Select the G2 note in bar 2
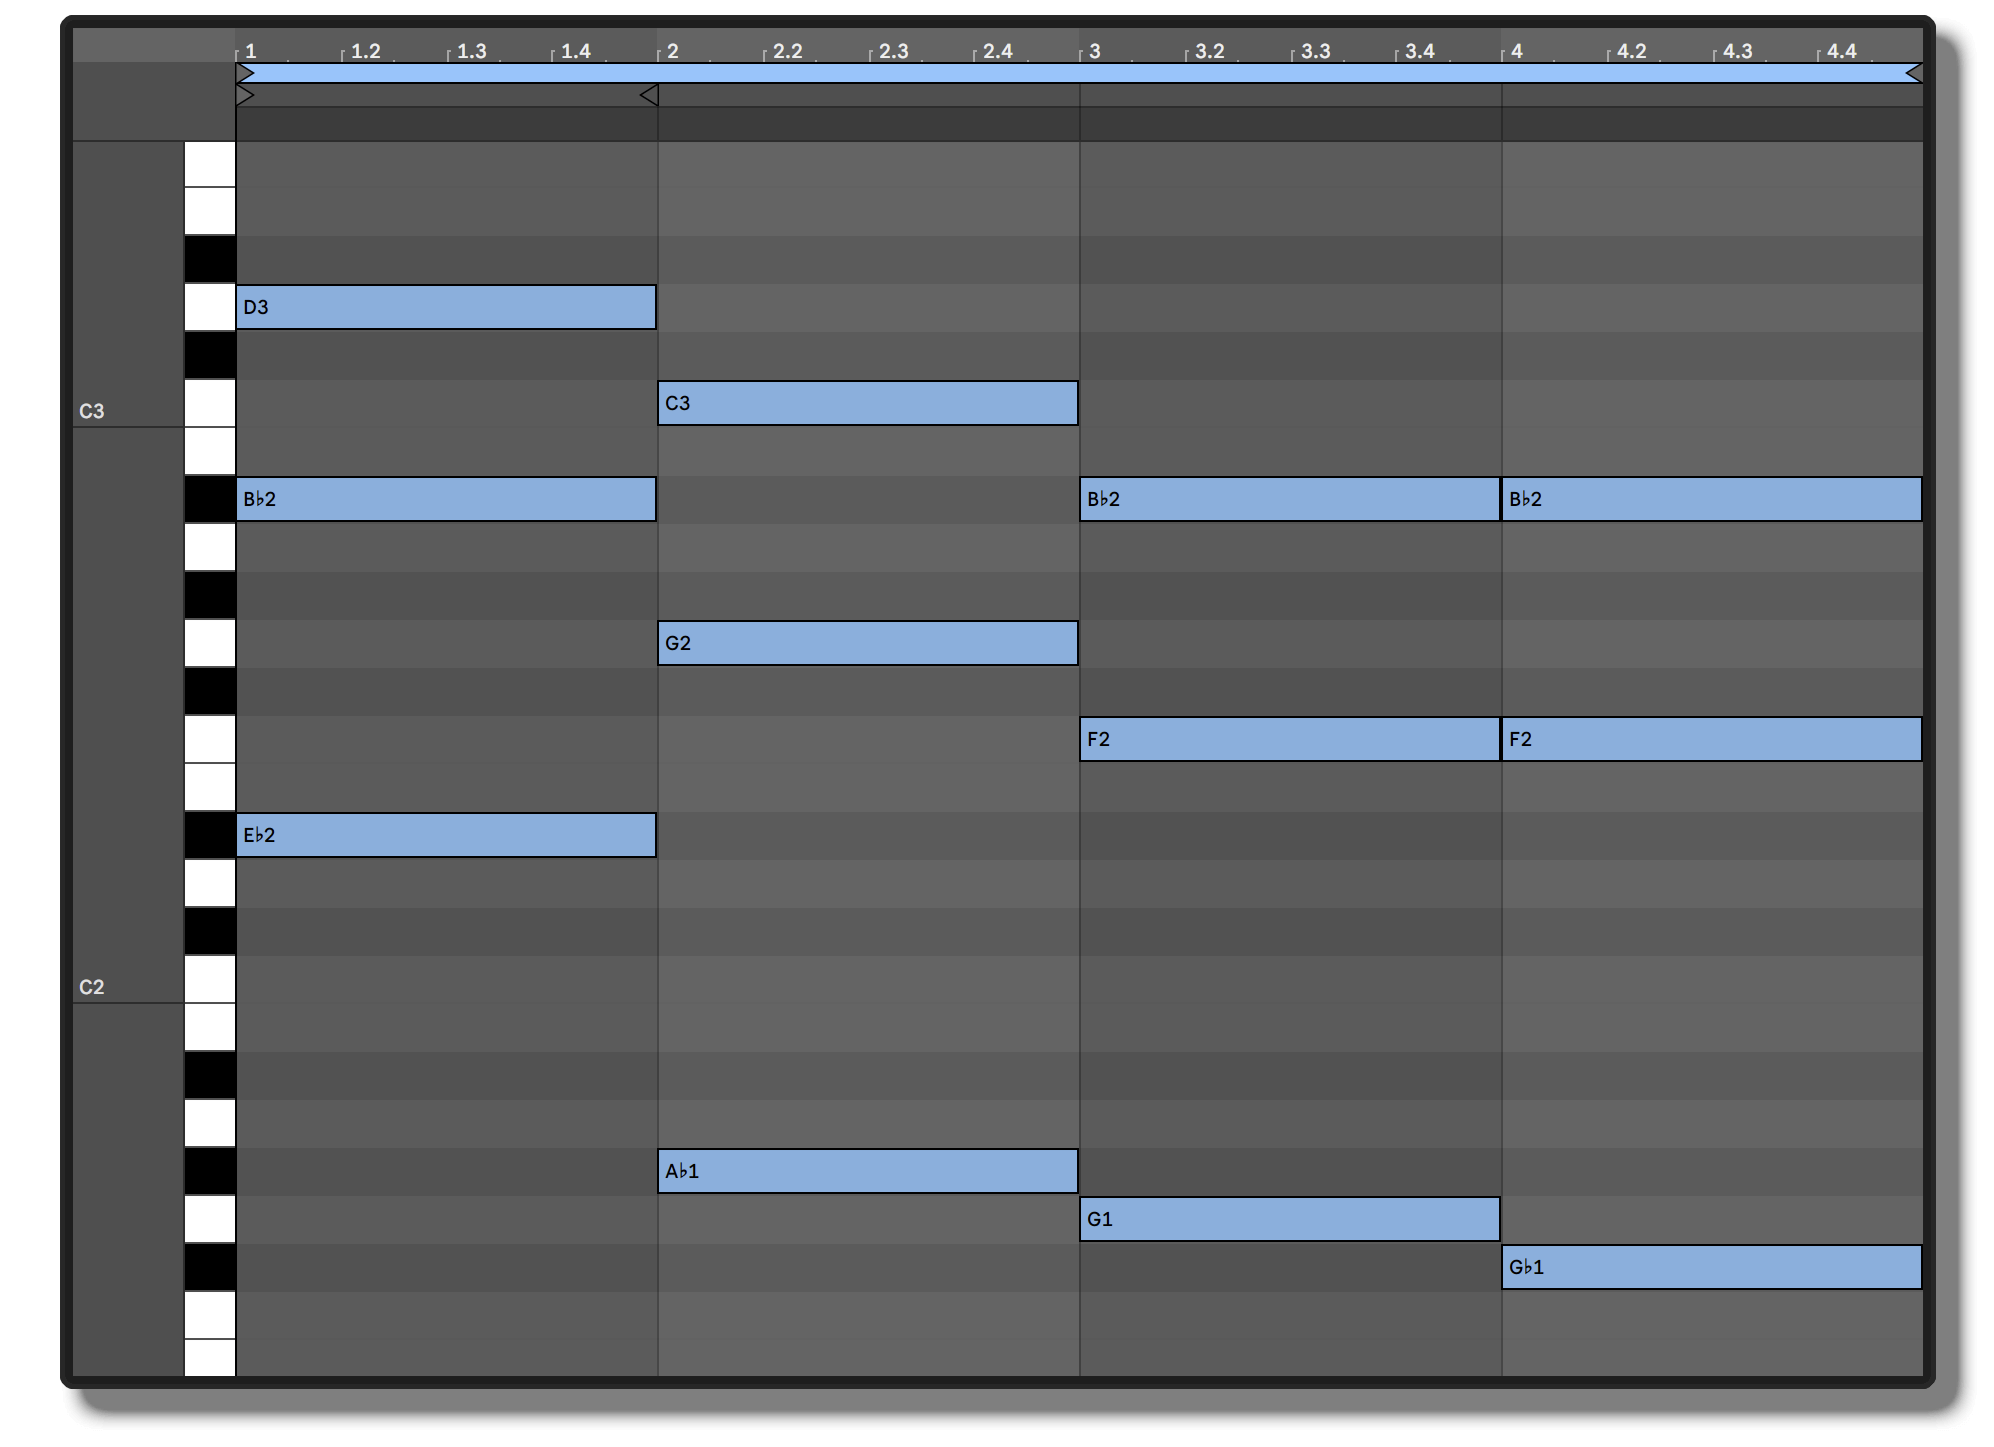 pos(868,643)
